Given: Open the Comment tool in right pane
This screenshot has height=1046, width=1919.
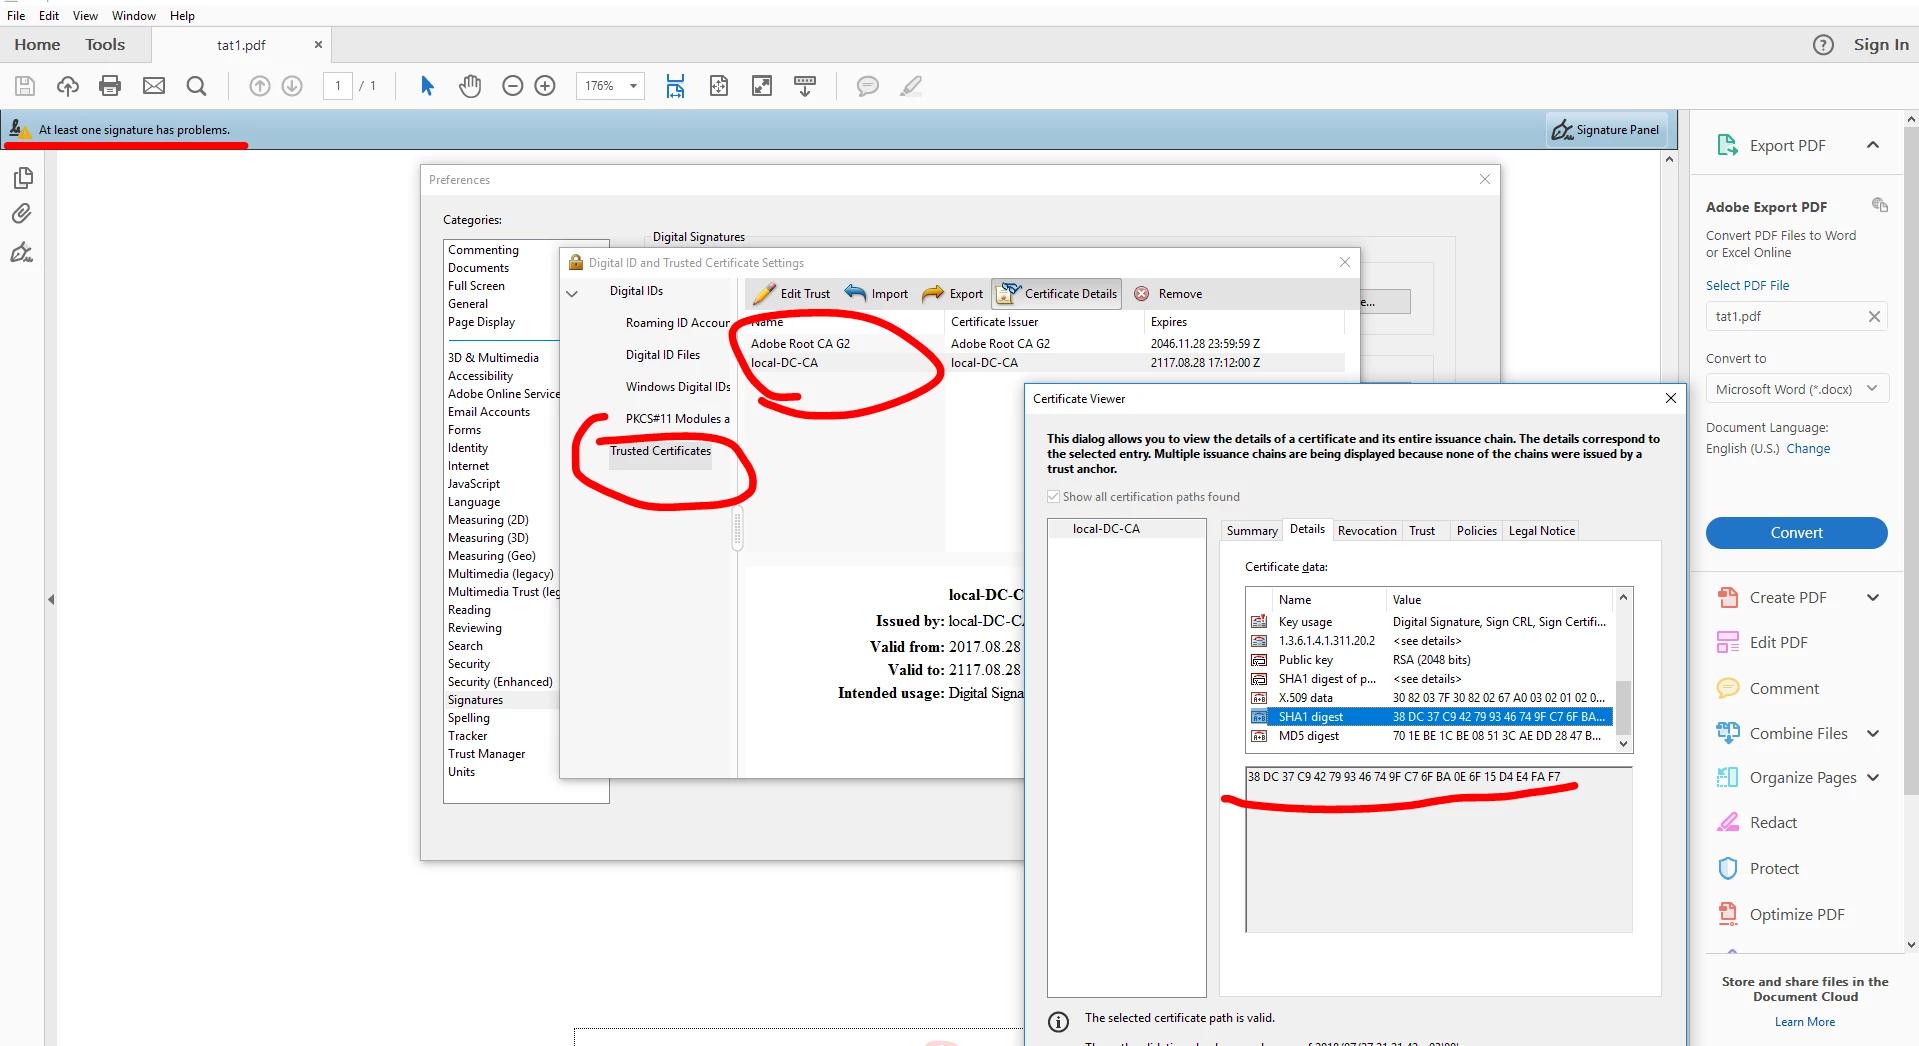Looking at the screenshot, I should tap(1783, 689).
